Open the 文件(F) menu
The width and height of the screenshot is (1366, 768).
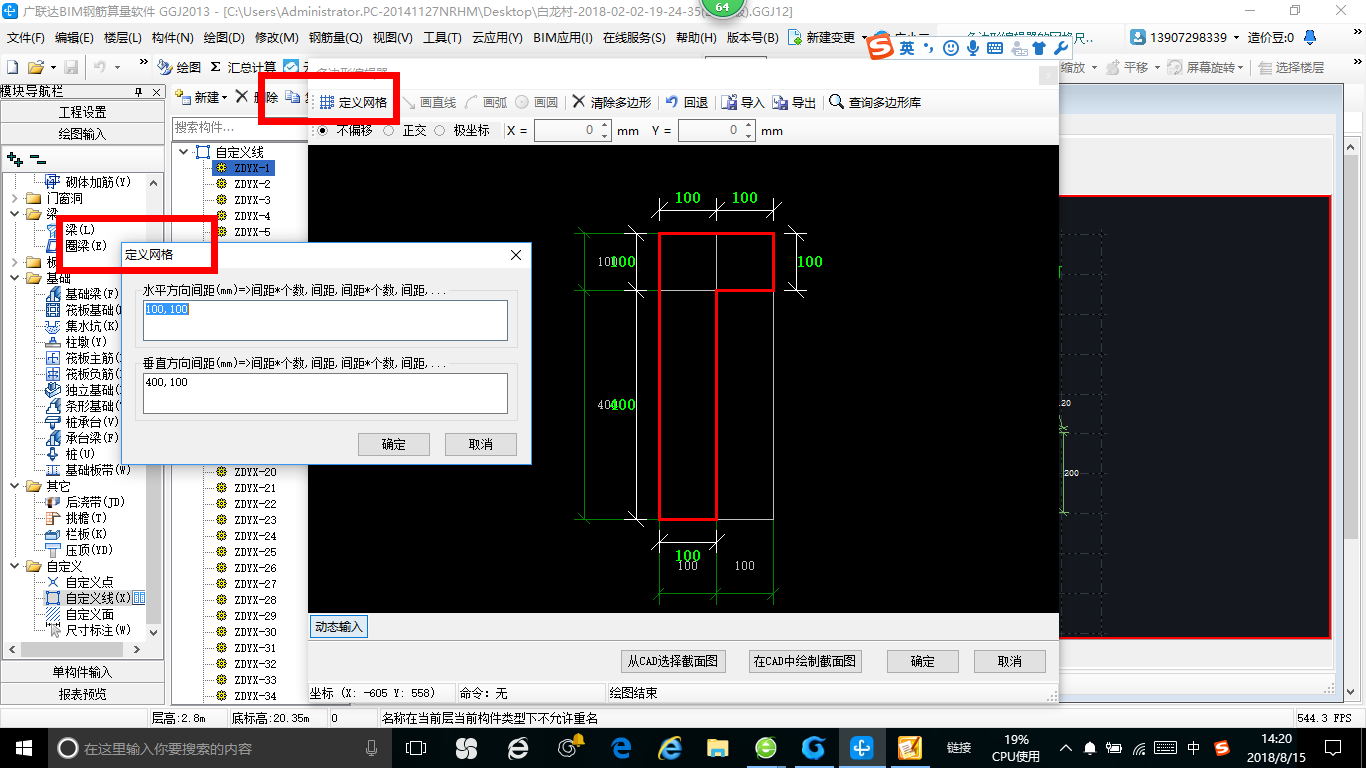click(x=26, y=37)
